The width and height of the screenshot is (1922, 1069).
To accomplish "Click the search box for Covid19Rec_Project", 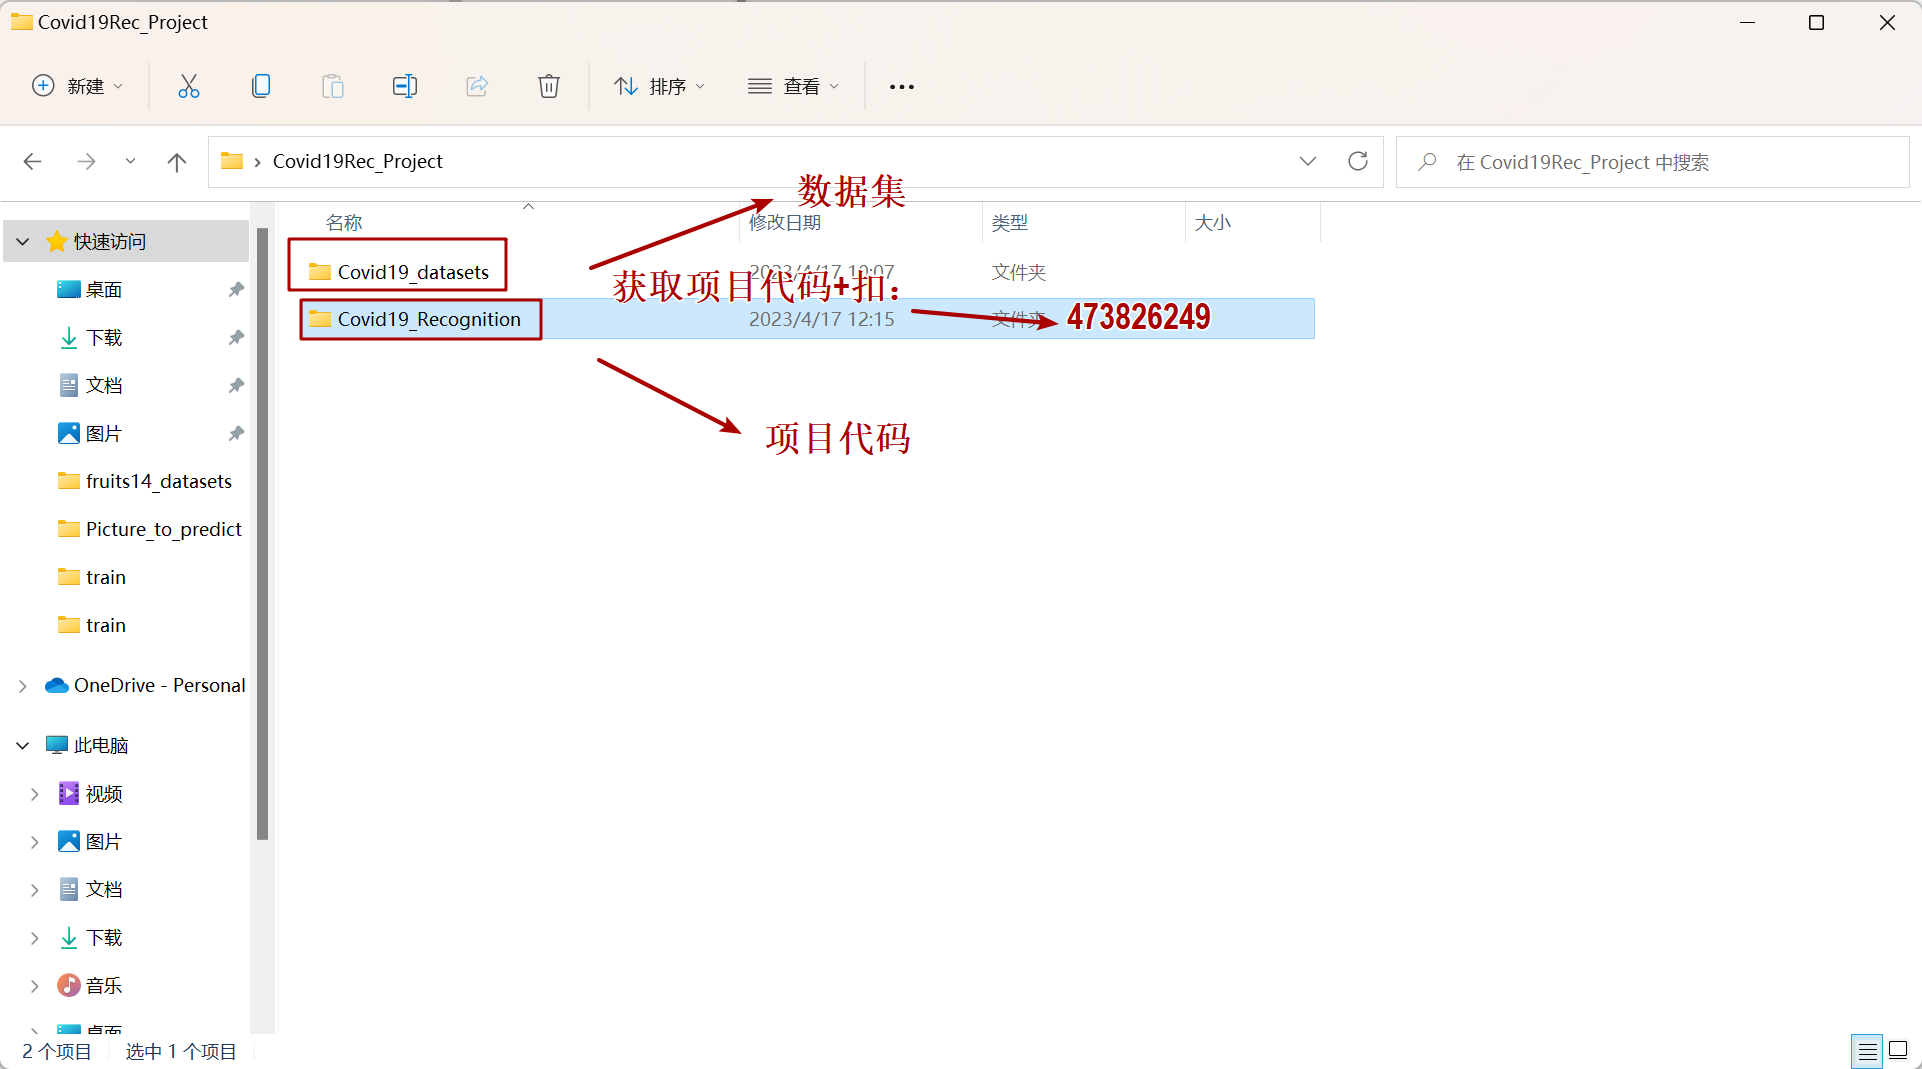I will pos(1652,162).
